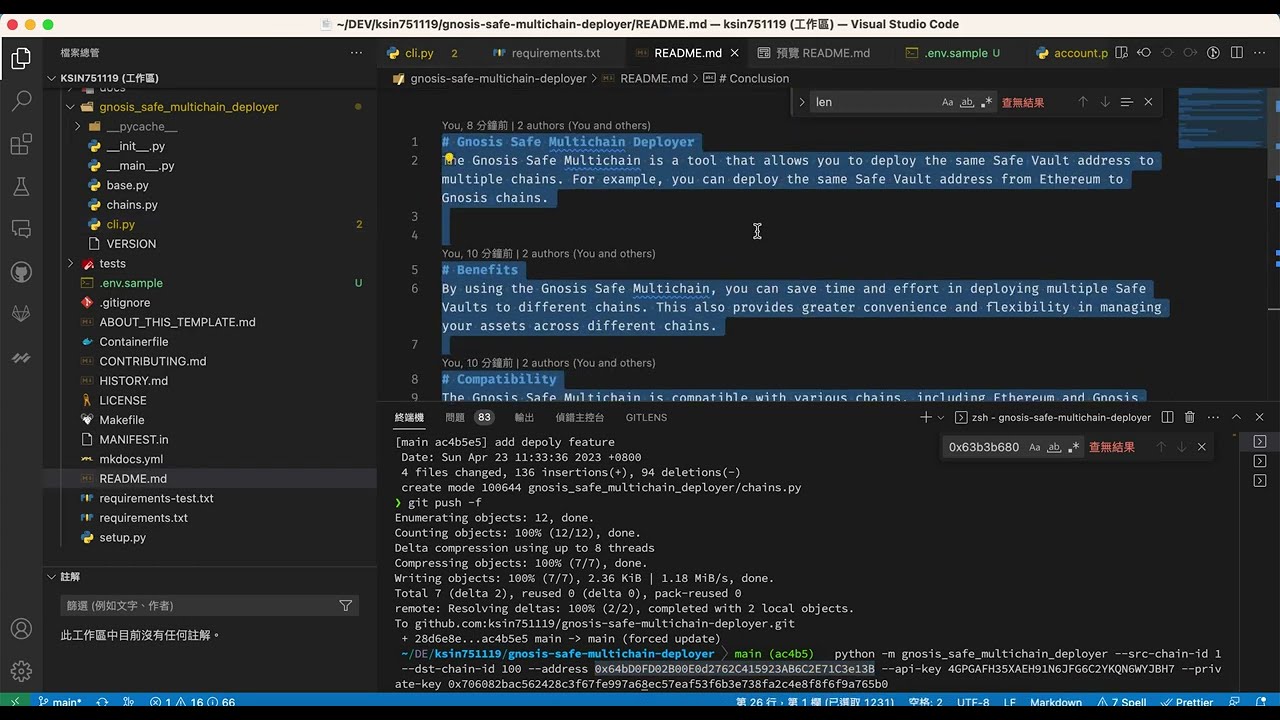Go to previous match in editor find widget
Image resolution: width=1280 pixels, height=720 pixels.
coord(1082,102)
